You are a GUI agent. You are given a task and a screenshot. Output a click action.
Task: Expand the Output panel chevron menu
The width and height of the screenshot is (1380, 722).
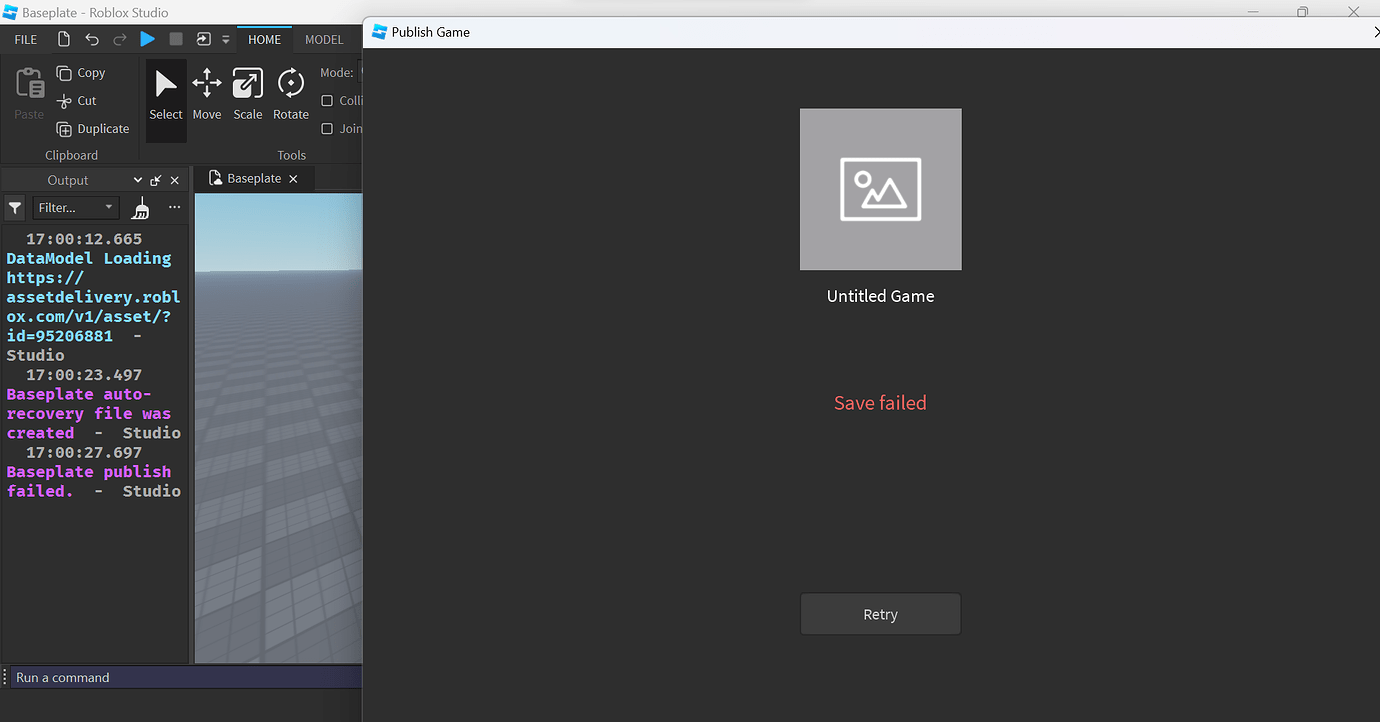tap(137, 179)
